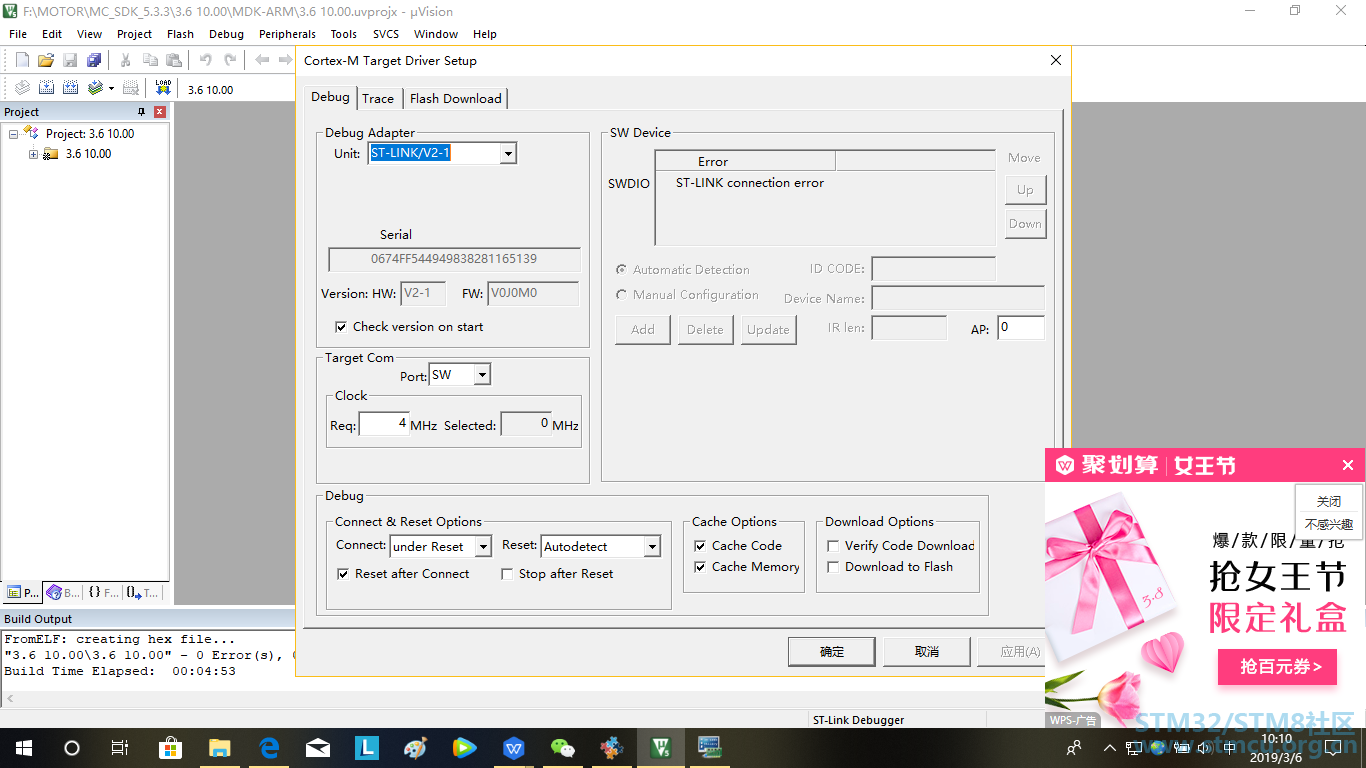Click the Rebuild all target files icon

[x=71, y=88]
